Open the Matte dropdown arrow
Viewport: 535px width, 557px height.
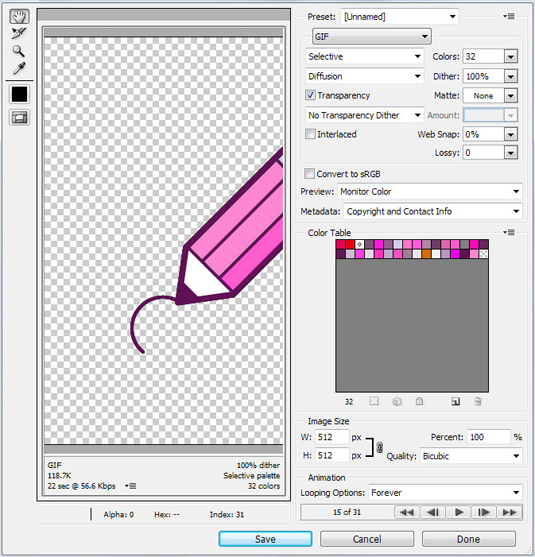(x=510, y=96)
